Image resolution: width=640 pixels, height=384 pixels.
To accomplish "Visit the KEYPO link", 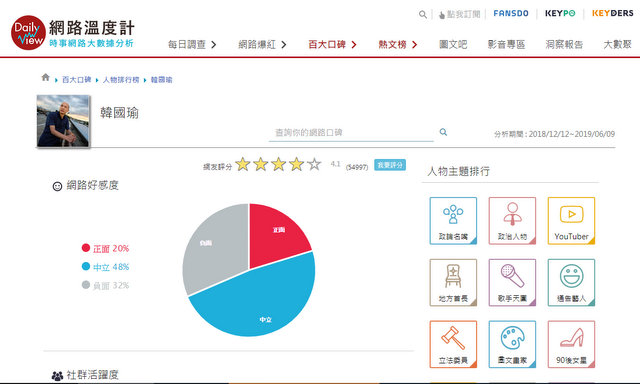I will pyautogui.click(x=560, y=13).
